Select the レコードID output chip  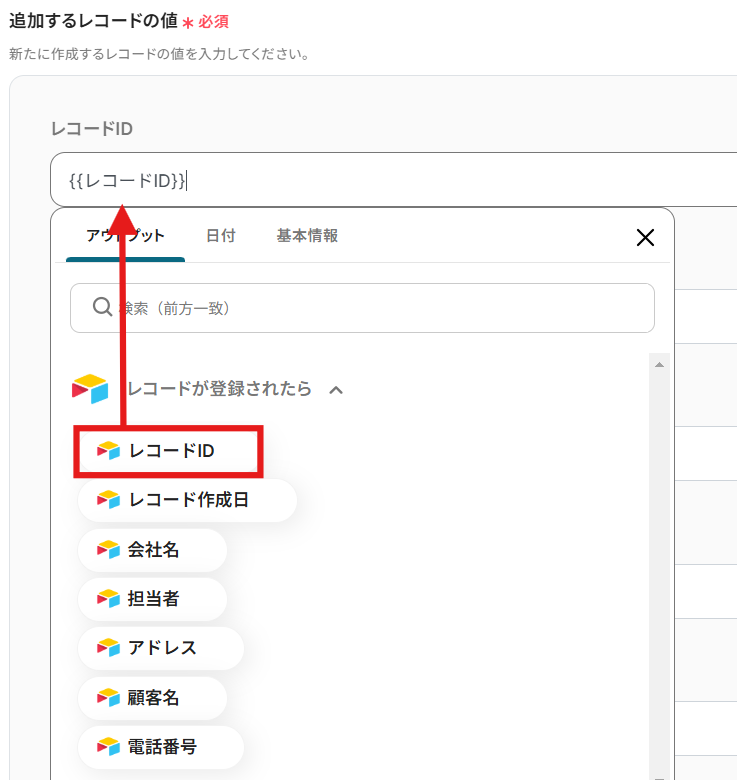[168, 451]
